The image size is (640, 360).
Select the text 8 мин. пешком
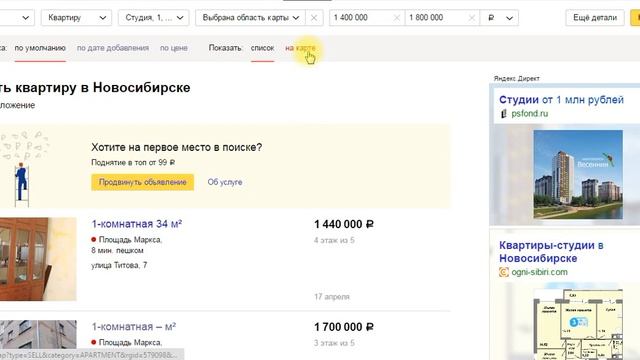pos(118,250)
